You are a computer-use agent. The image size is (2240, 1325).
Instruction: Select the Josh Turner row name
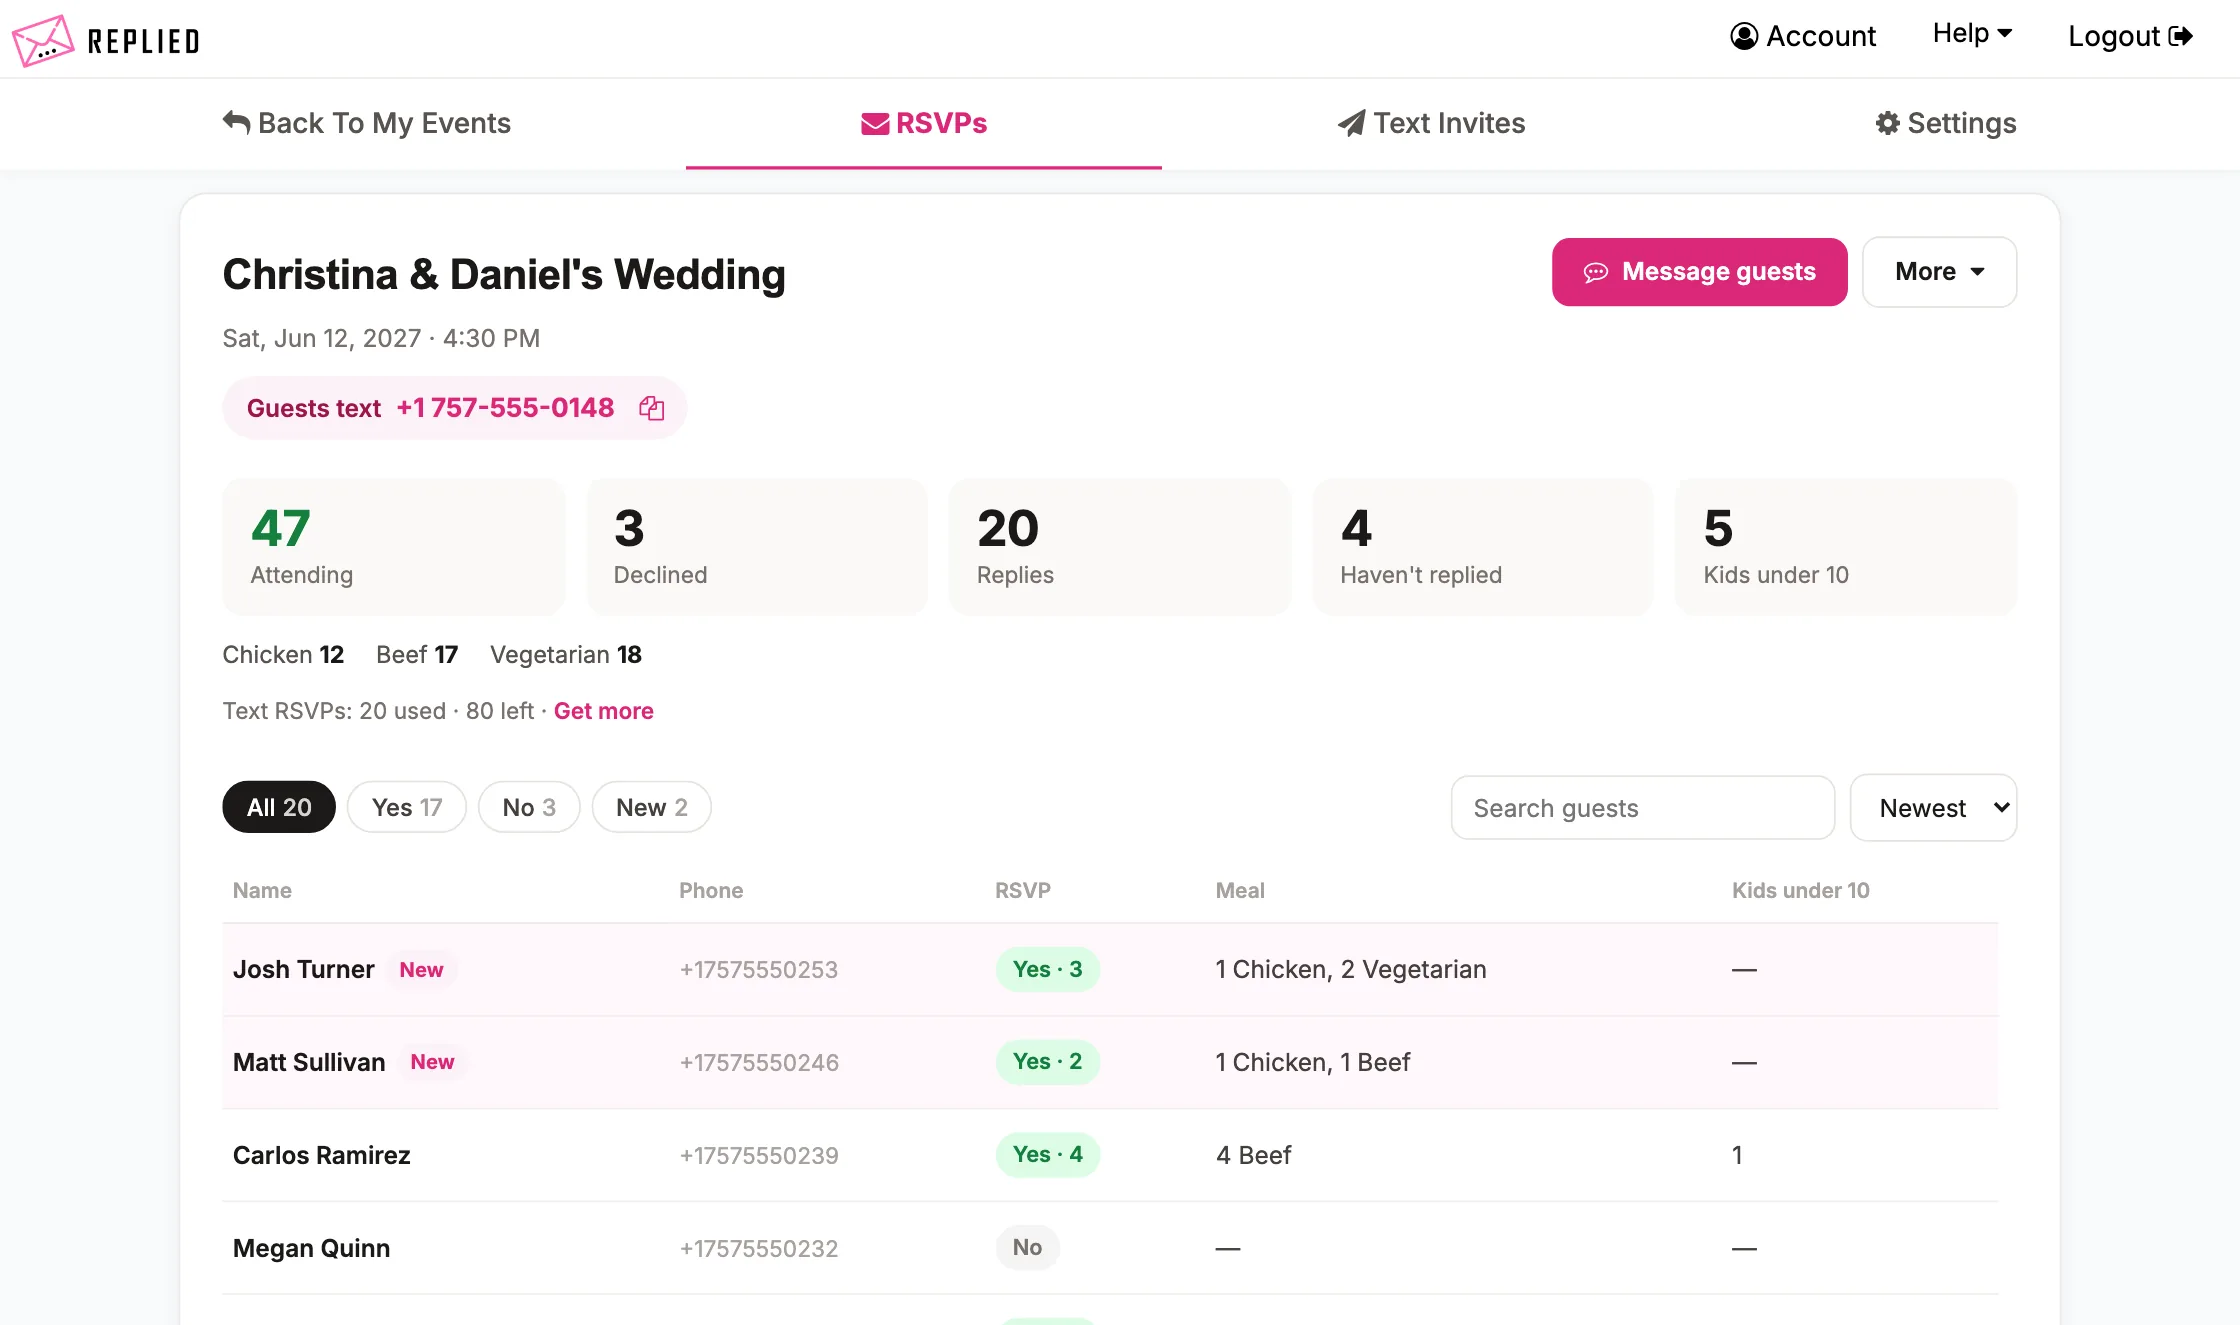pos(304,969)
